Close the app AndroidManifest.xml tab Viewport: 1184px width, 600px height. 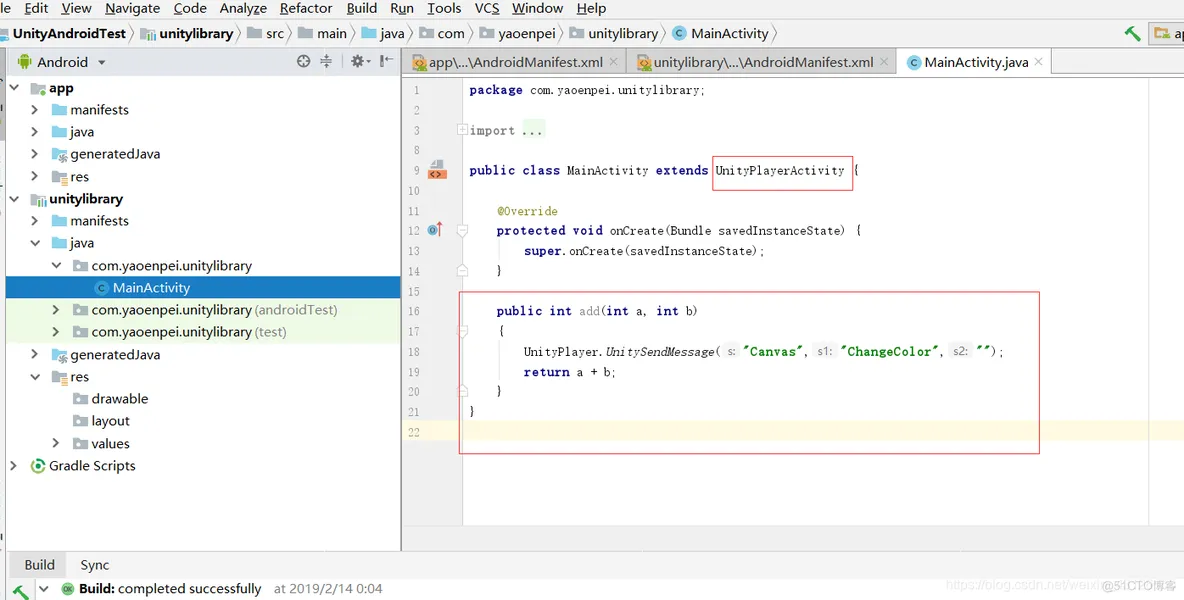pos(613,62)
